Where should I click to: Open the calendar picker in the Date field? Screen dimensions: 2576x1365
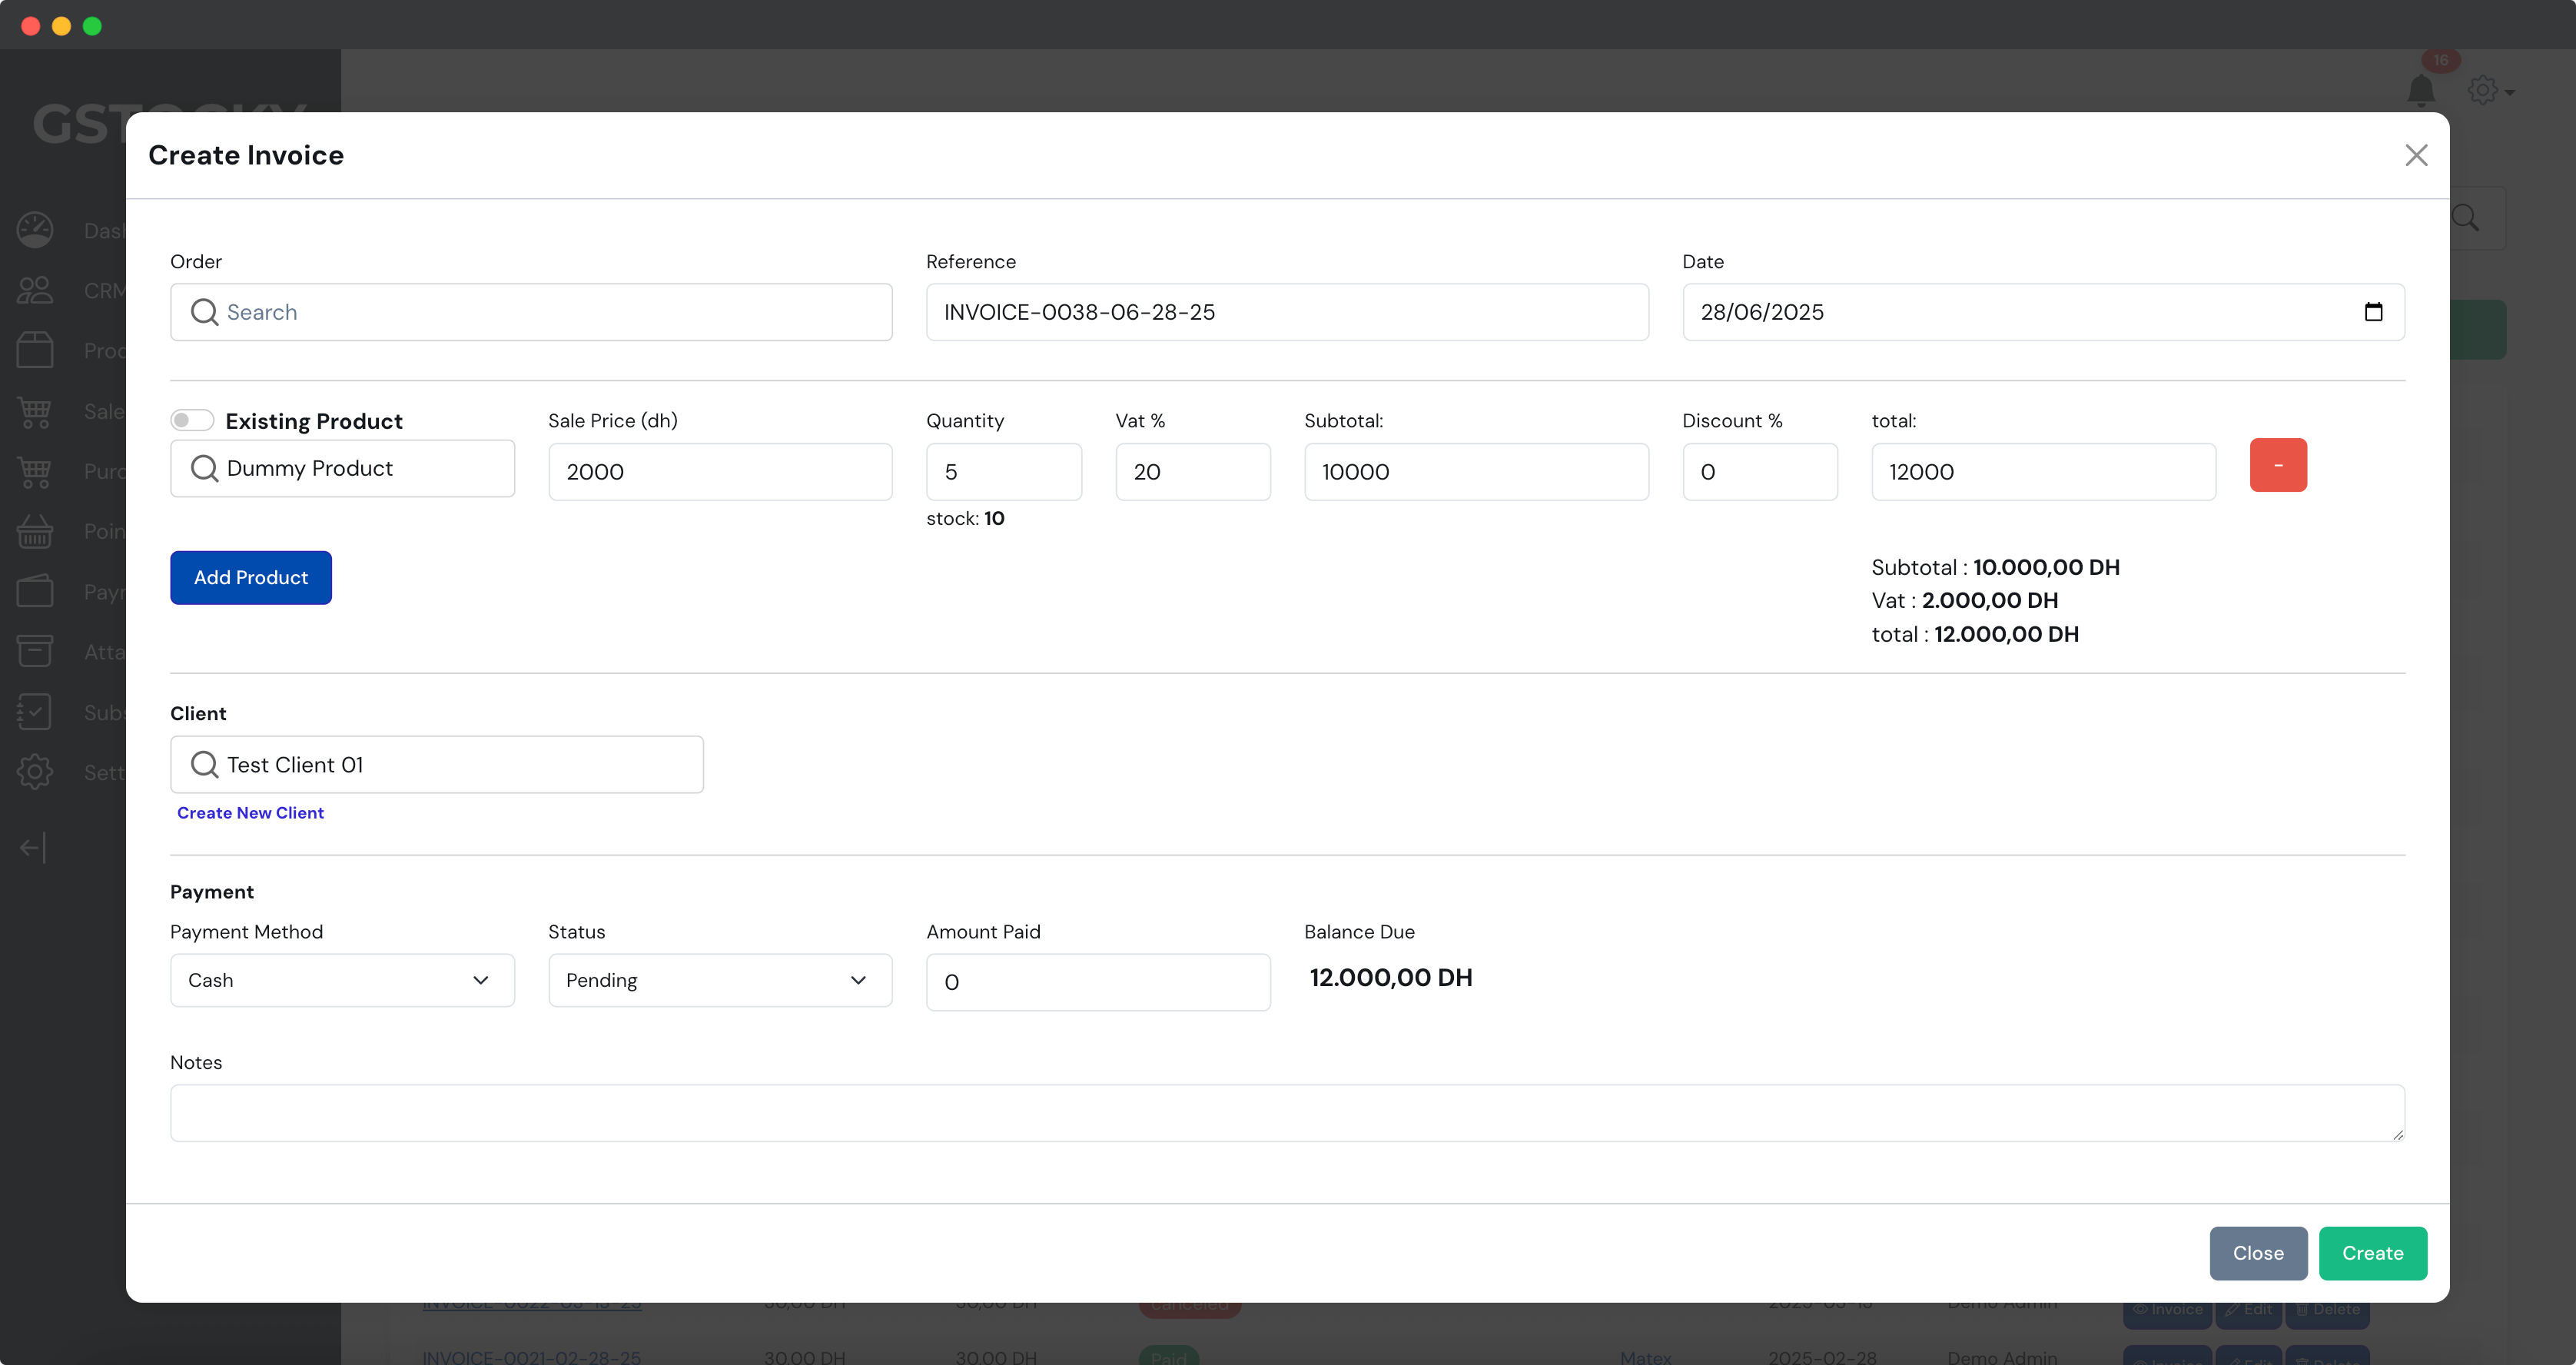tap(2374, 312)
